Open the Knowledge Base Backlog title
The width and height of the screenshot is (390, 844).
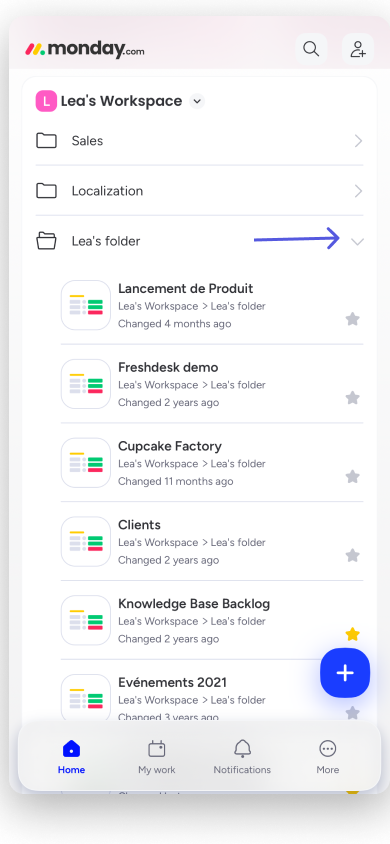coord(194,604)
